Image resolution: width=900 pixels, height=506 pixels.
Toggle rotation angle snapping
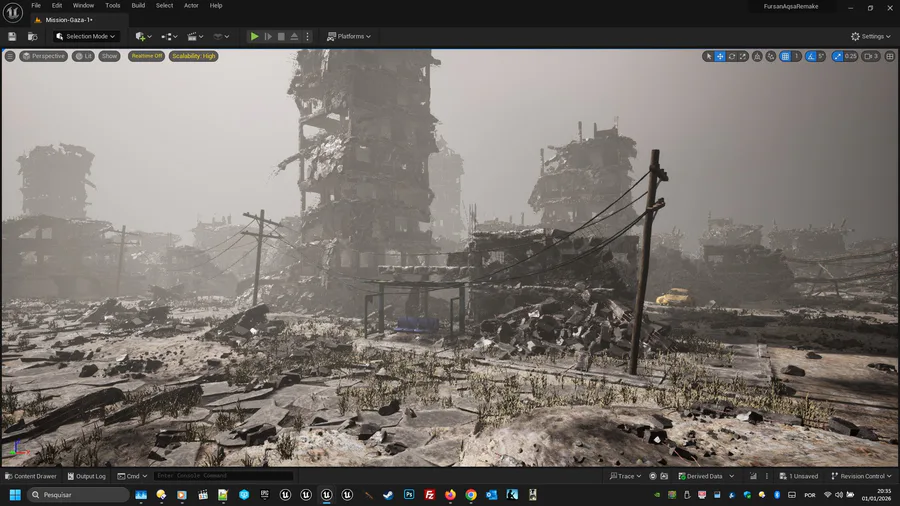point(810,56)
